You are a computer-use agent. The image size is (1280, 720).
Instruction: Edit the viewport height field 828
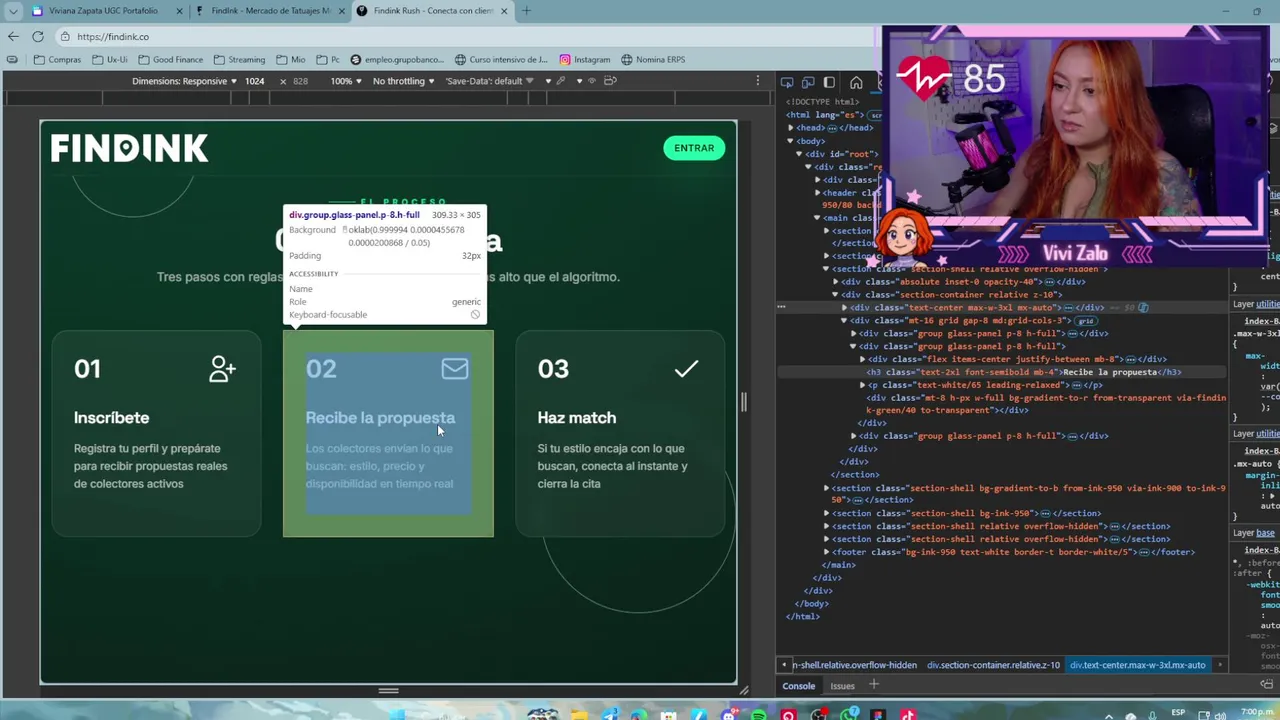[x=300, y=81]
